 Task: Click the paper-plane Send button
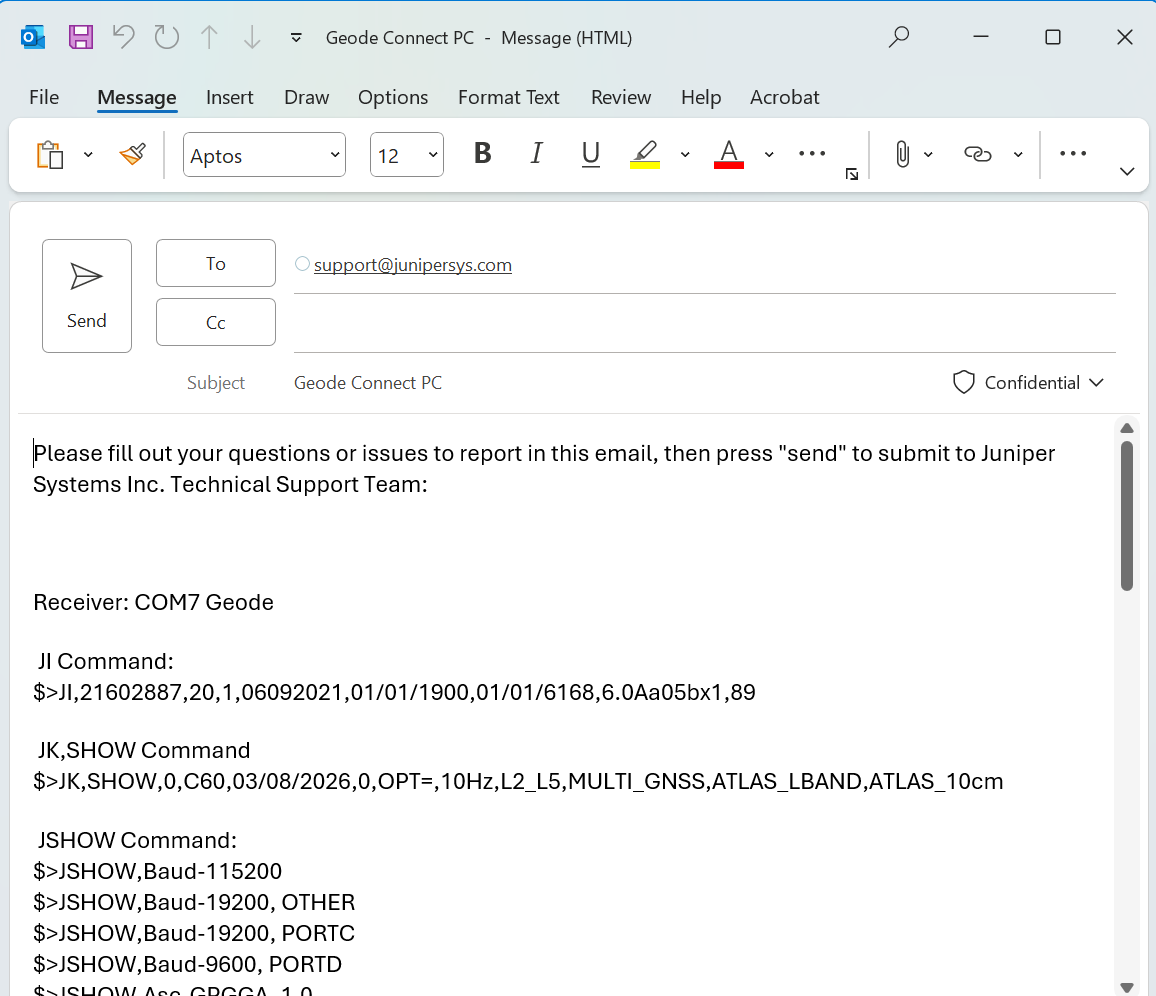(x=87, y=296)
